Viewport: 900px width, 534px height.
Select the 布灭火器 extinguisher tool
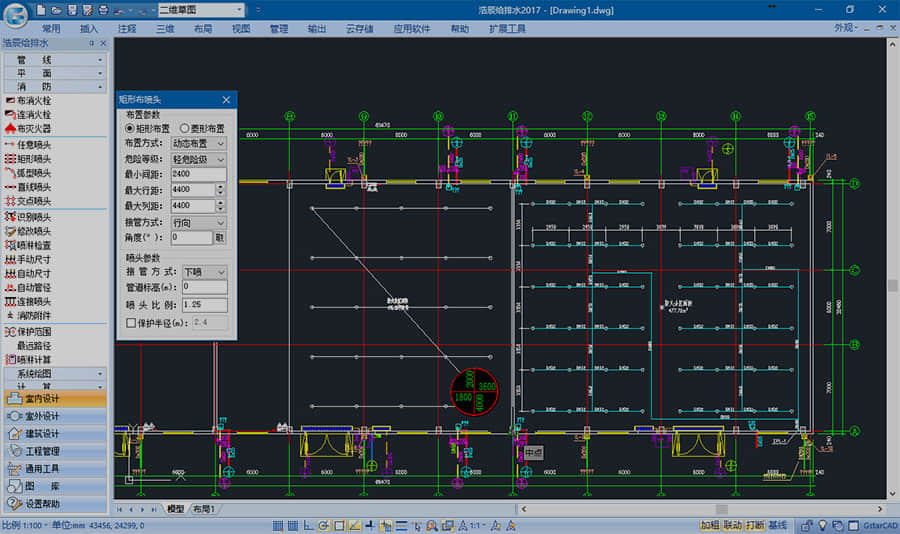(34, 129)
